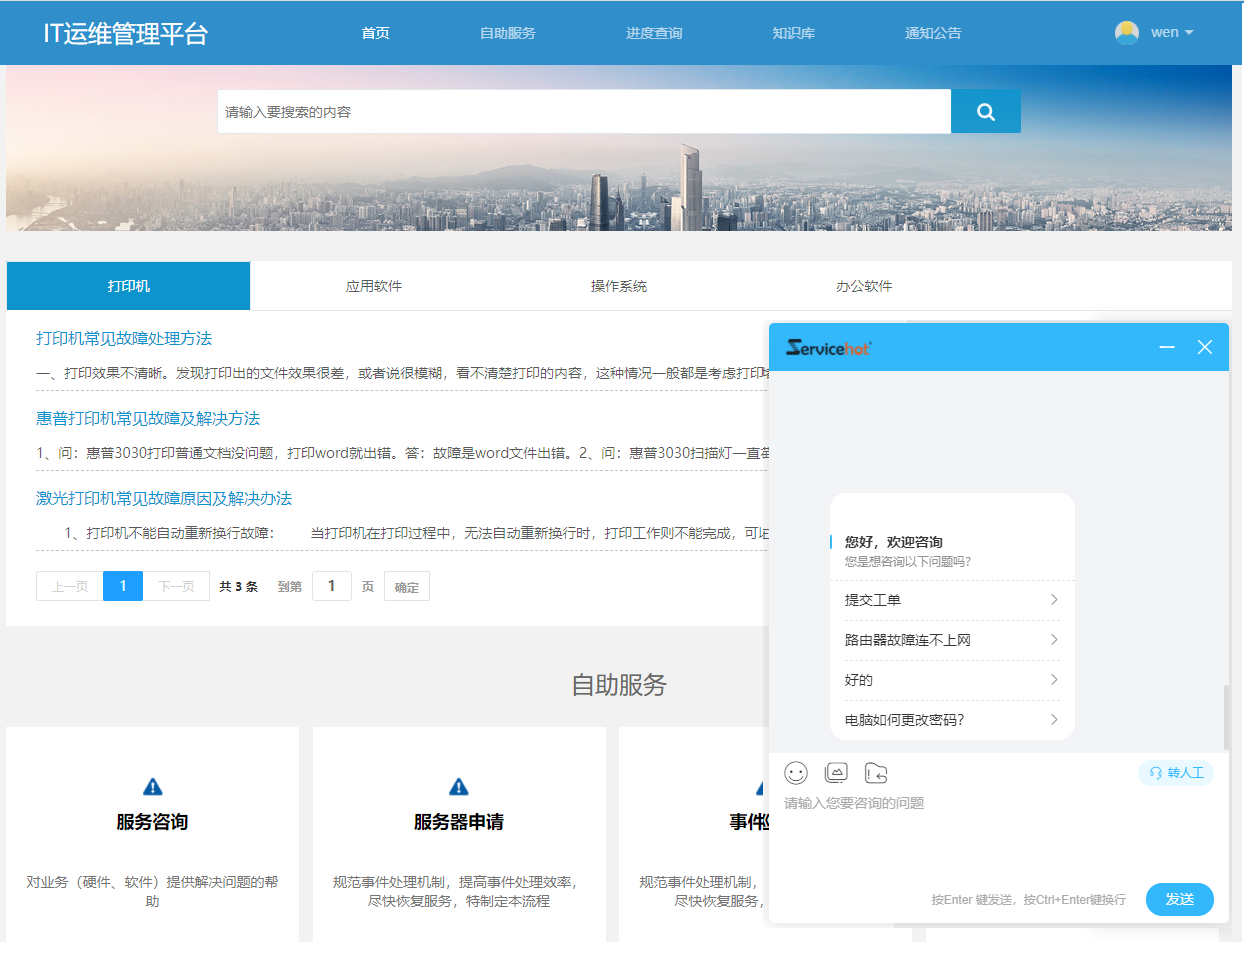Click the image upload icon in chat

[836, 773]
